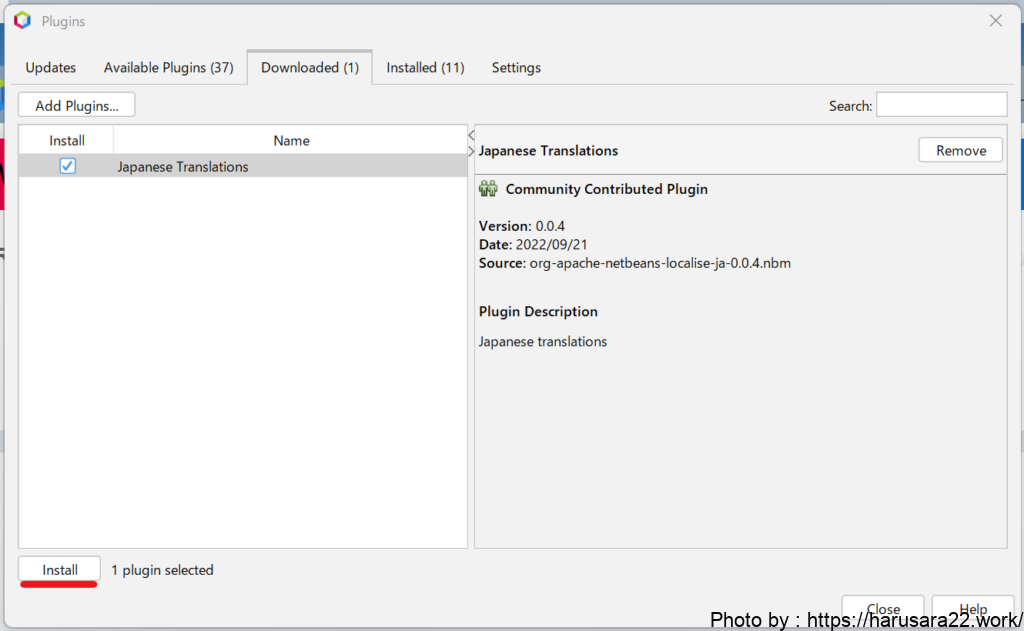Click the Community Contributed Plugin people icon
The width and height of the screenshot is (1024, 631).
(488, 189)
